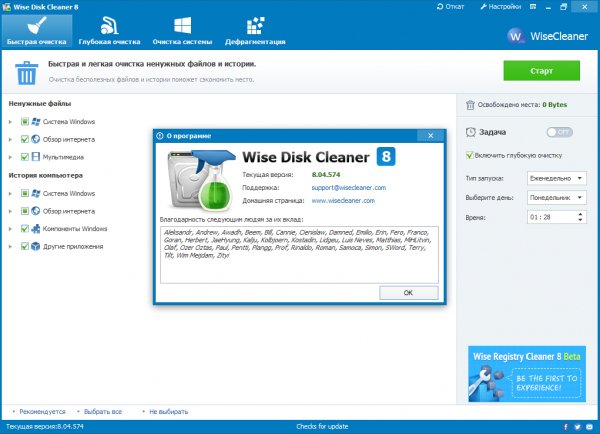
Task: Uncheck Компоненты Windows checkbox
Action: pyautogui.click(x=24, y=229)
